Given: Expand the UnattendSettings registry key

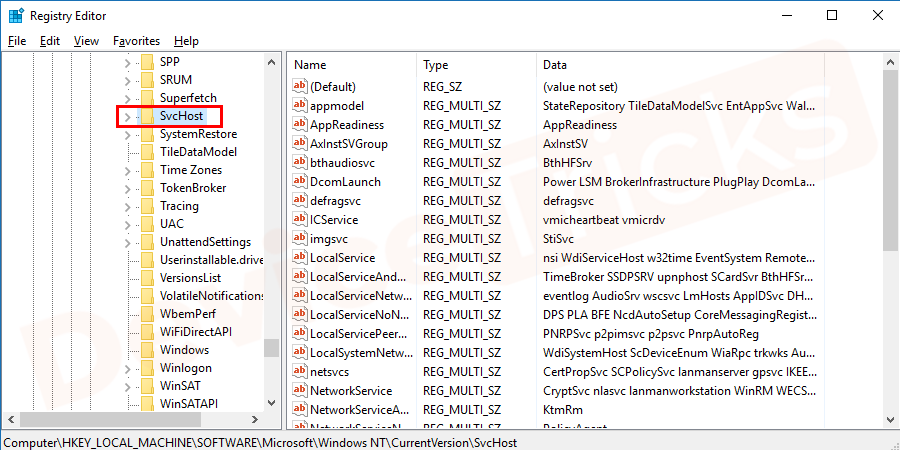Looking at the screenshot, I should click(x=127, y=242).
